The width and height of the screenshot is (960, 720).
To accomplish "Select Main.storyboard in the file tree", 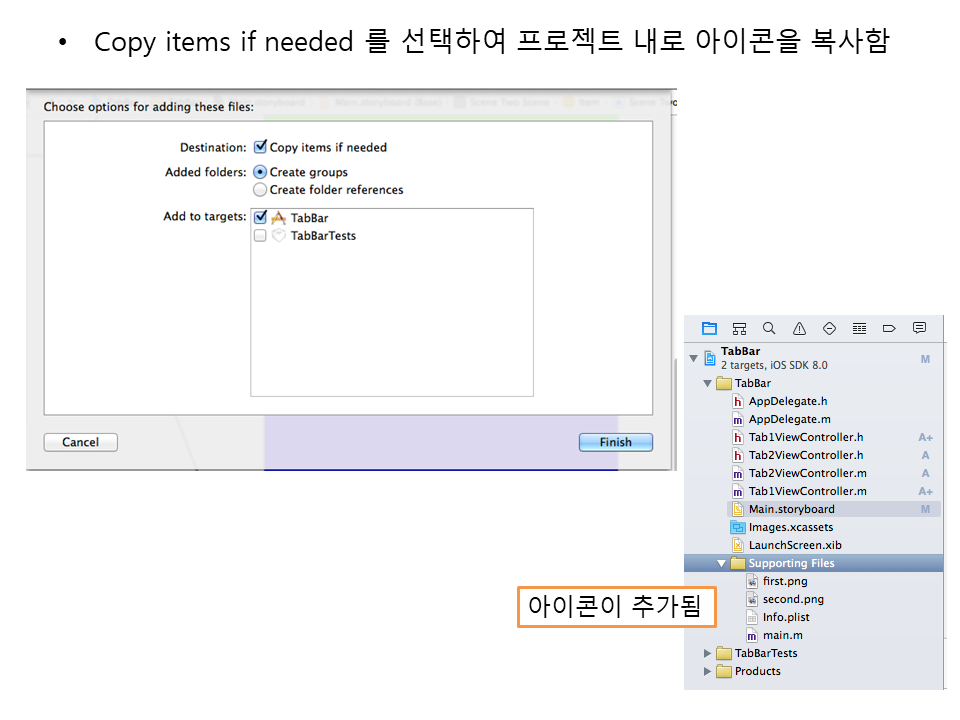I will coord(791,509).
